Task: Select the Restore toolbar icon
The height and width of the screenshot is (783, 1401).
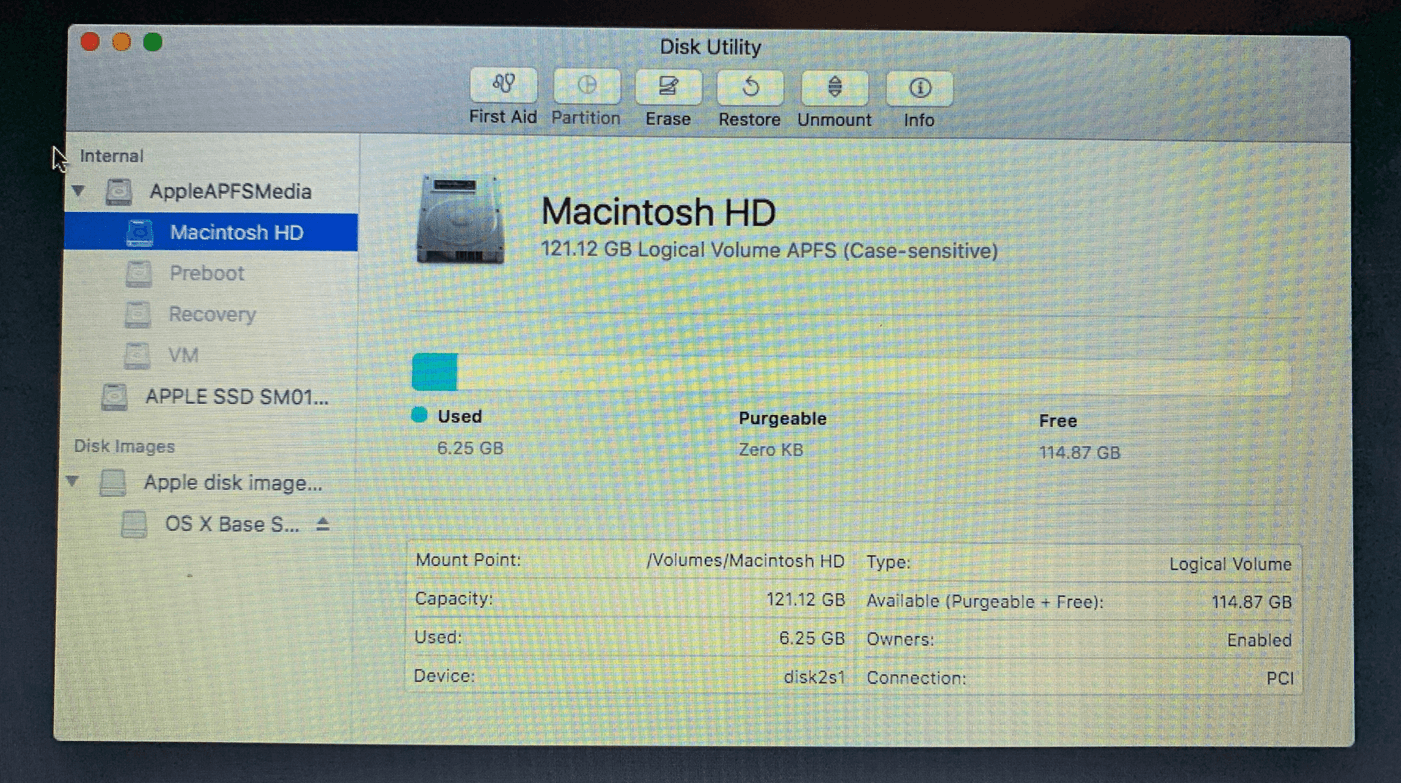Action: pos(750,88)
